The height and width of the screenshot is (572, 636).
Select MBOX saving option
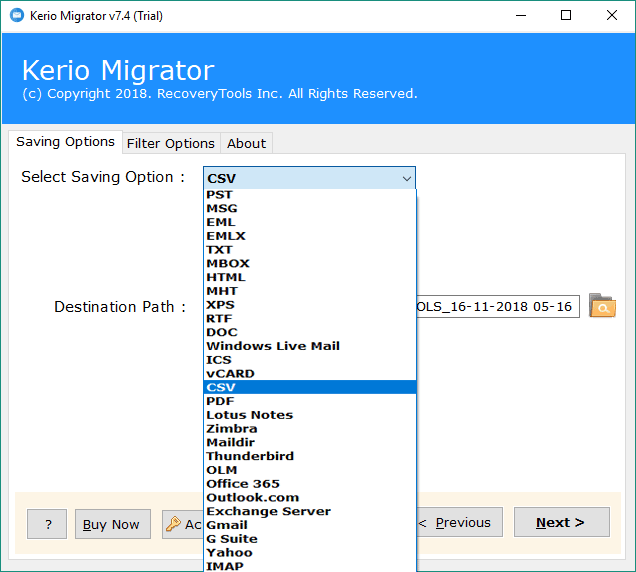(x=310, y=264)
